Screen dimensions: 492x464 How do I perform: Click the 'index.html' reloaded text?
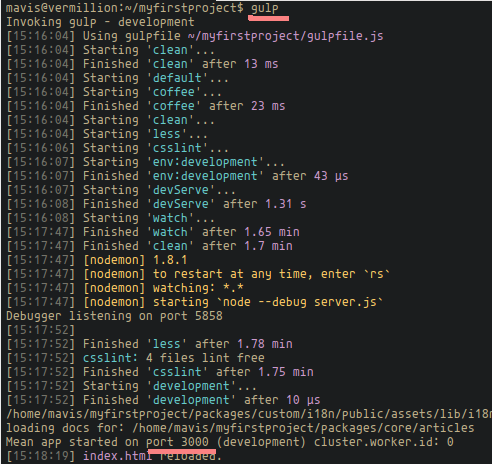pos(152,456)
